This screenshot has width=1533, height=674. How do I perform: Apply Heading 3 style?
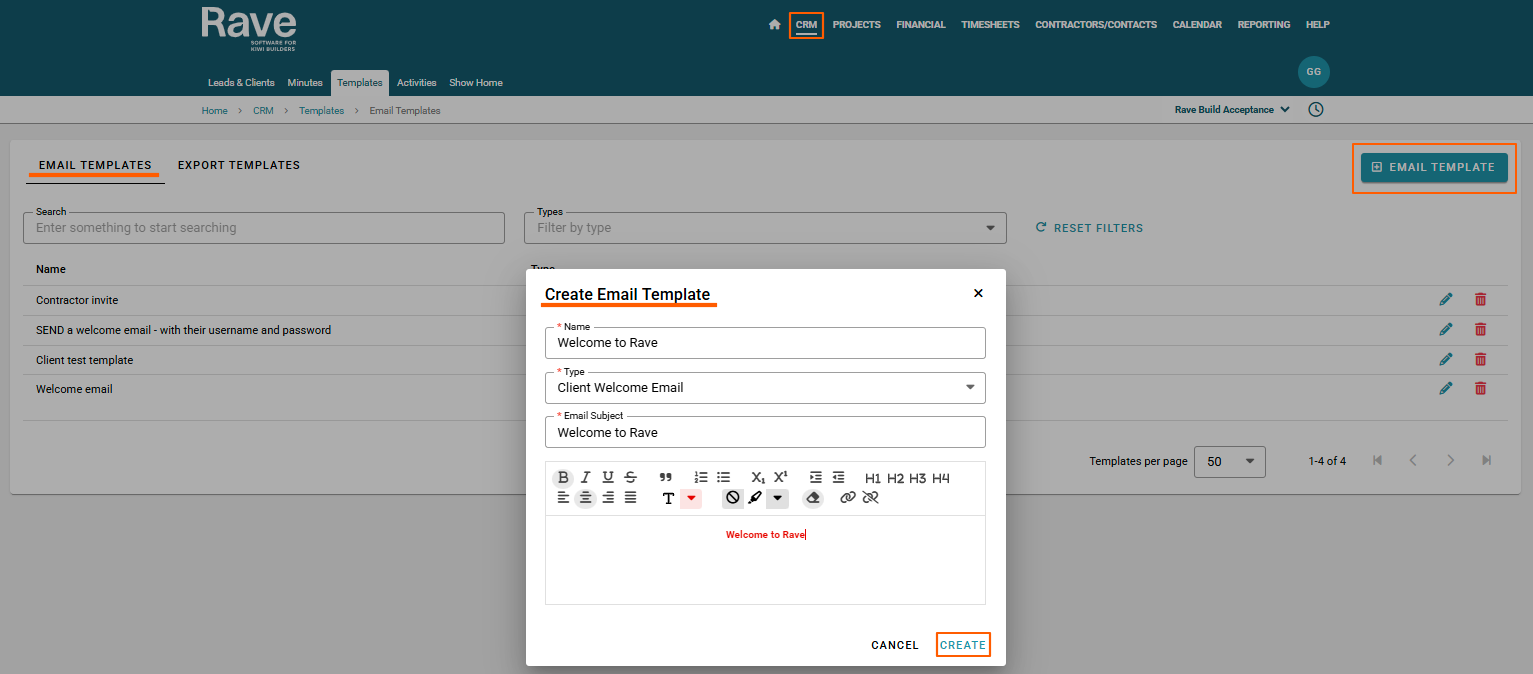(x=918, y=478)
